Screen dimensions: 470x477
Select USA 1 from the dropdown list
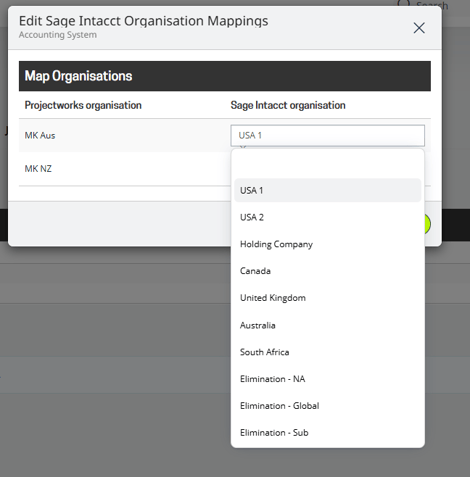(327, 190)
